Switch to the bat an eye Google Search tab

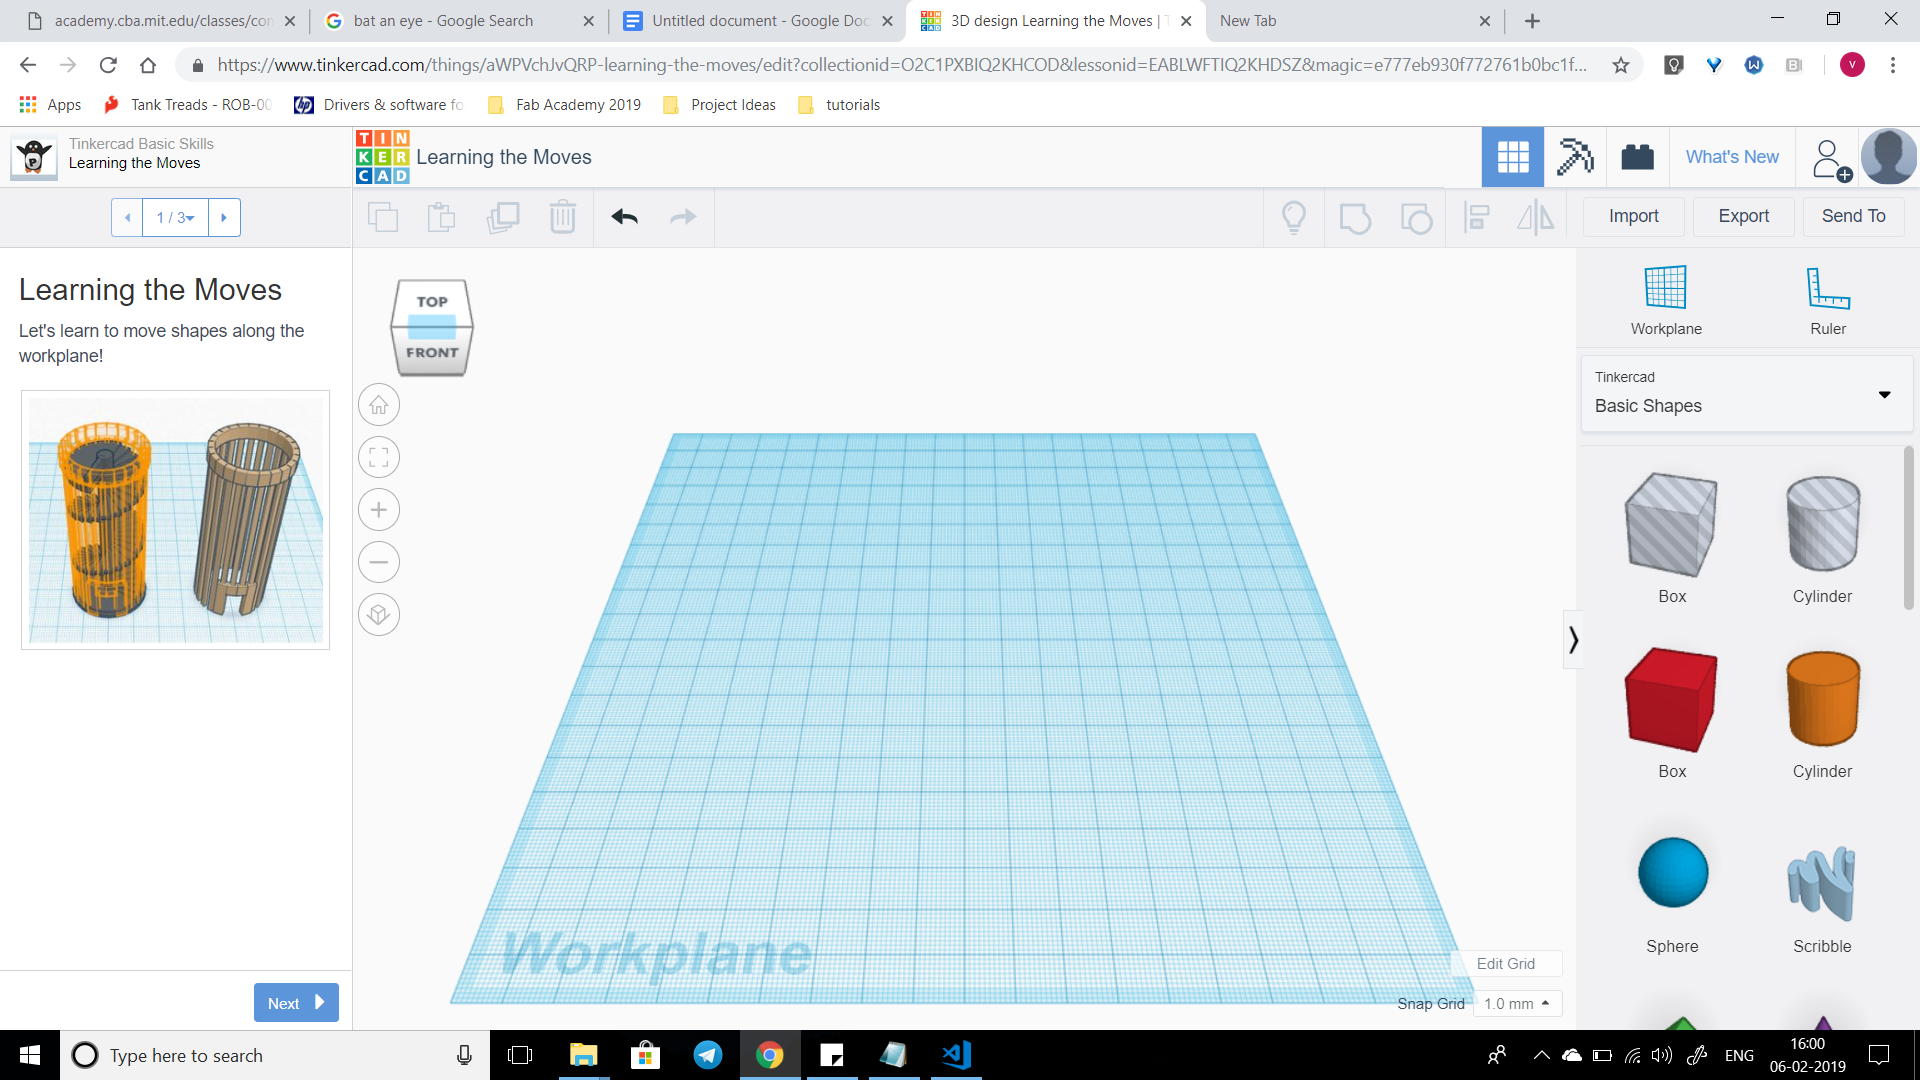[x=443, y=21]
